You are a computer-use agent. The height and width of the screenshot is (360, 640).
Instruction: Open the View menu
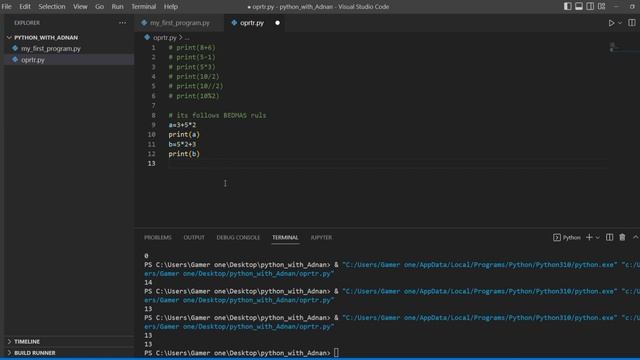(80, 7)
